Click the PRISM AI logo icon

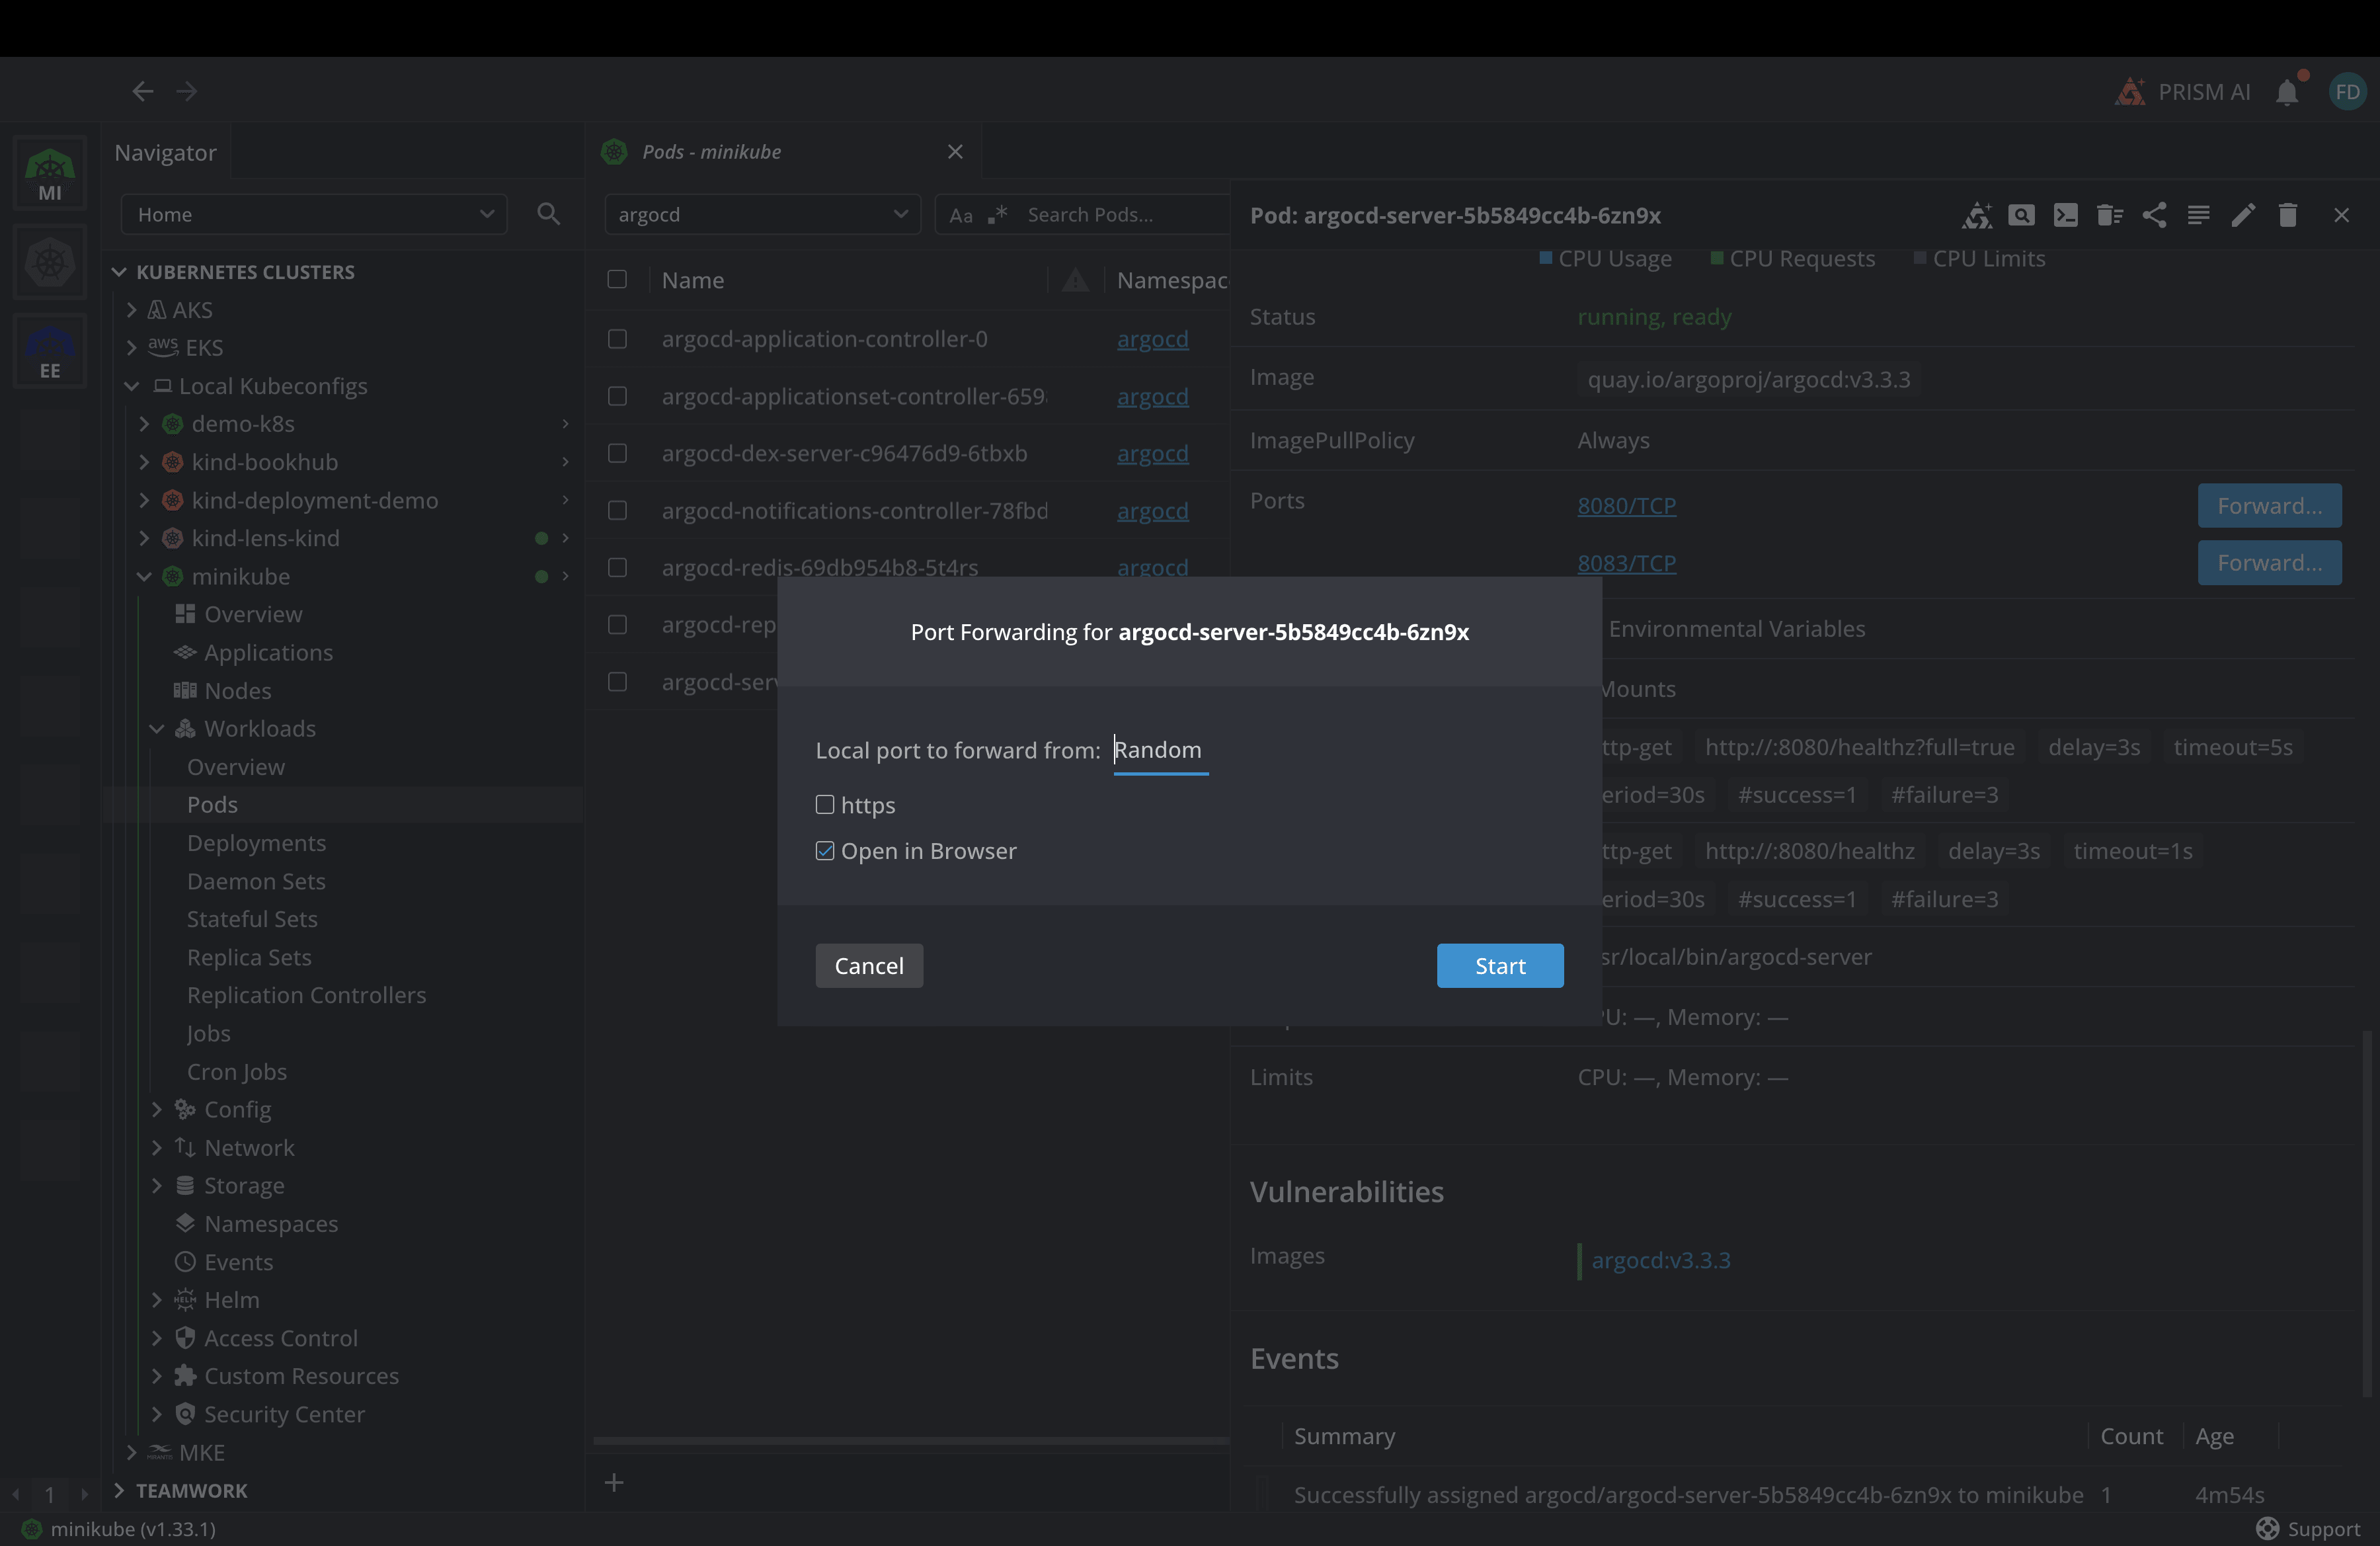(2130, 92)
